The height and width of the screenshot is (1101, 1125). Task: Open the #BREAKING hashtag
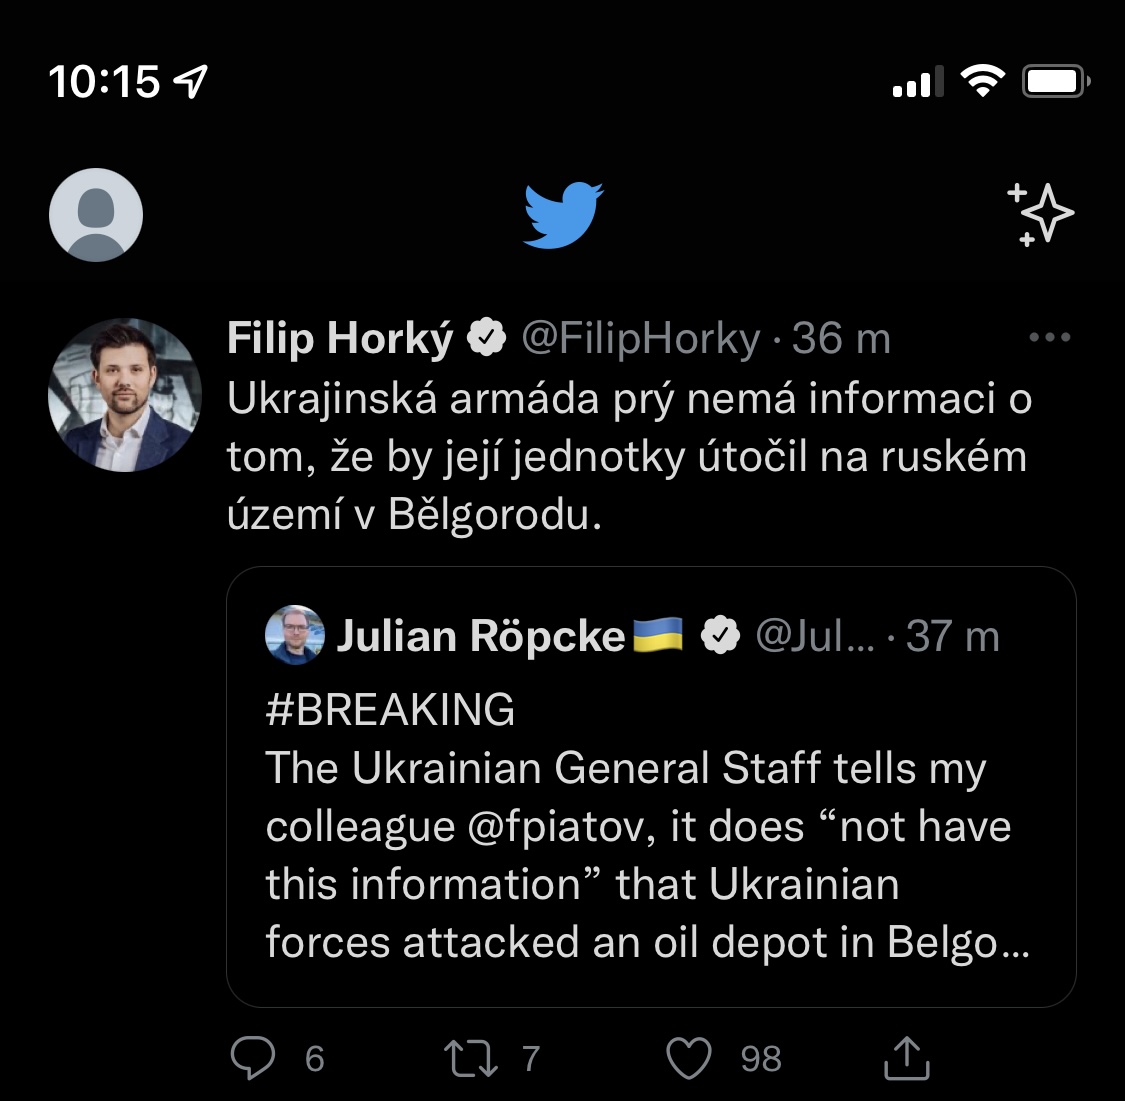click(x=390, y=709)
